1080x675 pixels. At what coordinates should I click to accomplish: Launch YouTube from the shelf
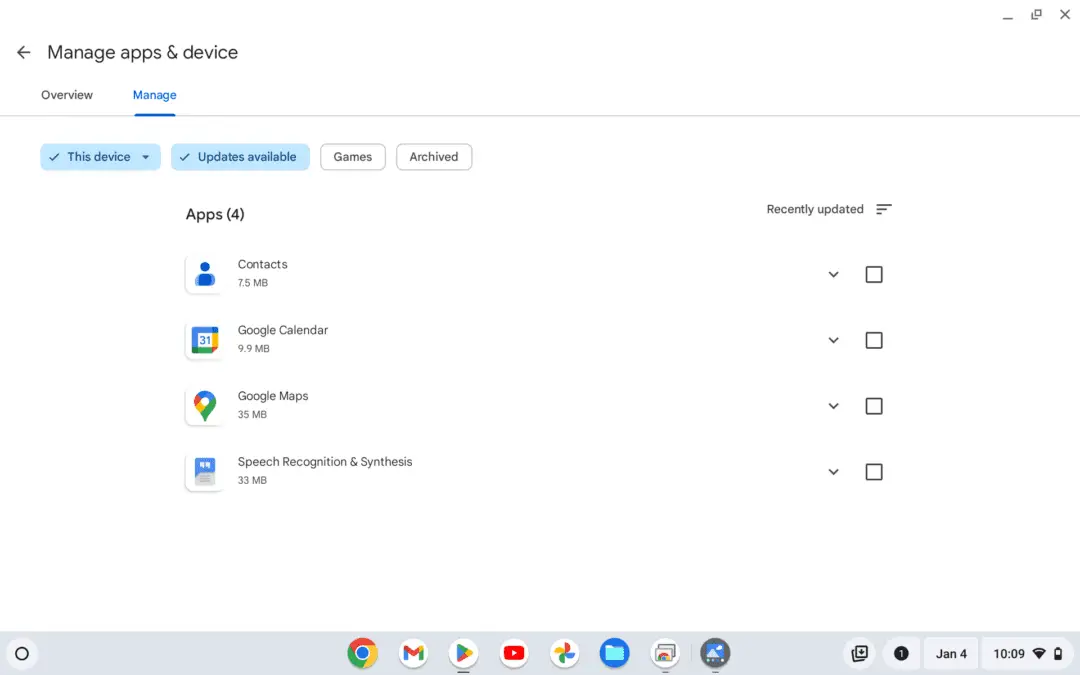coord(513,653)
